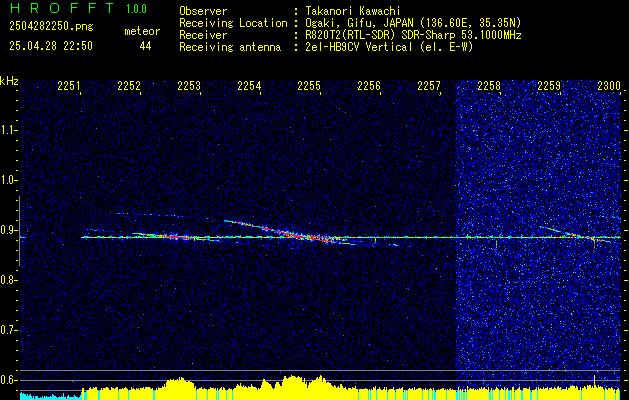Screen dimensions: 629x400
Task: Click the 1.1 kHz frequency label
Action: tap(8, 130)
